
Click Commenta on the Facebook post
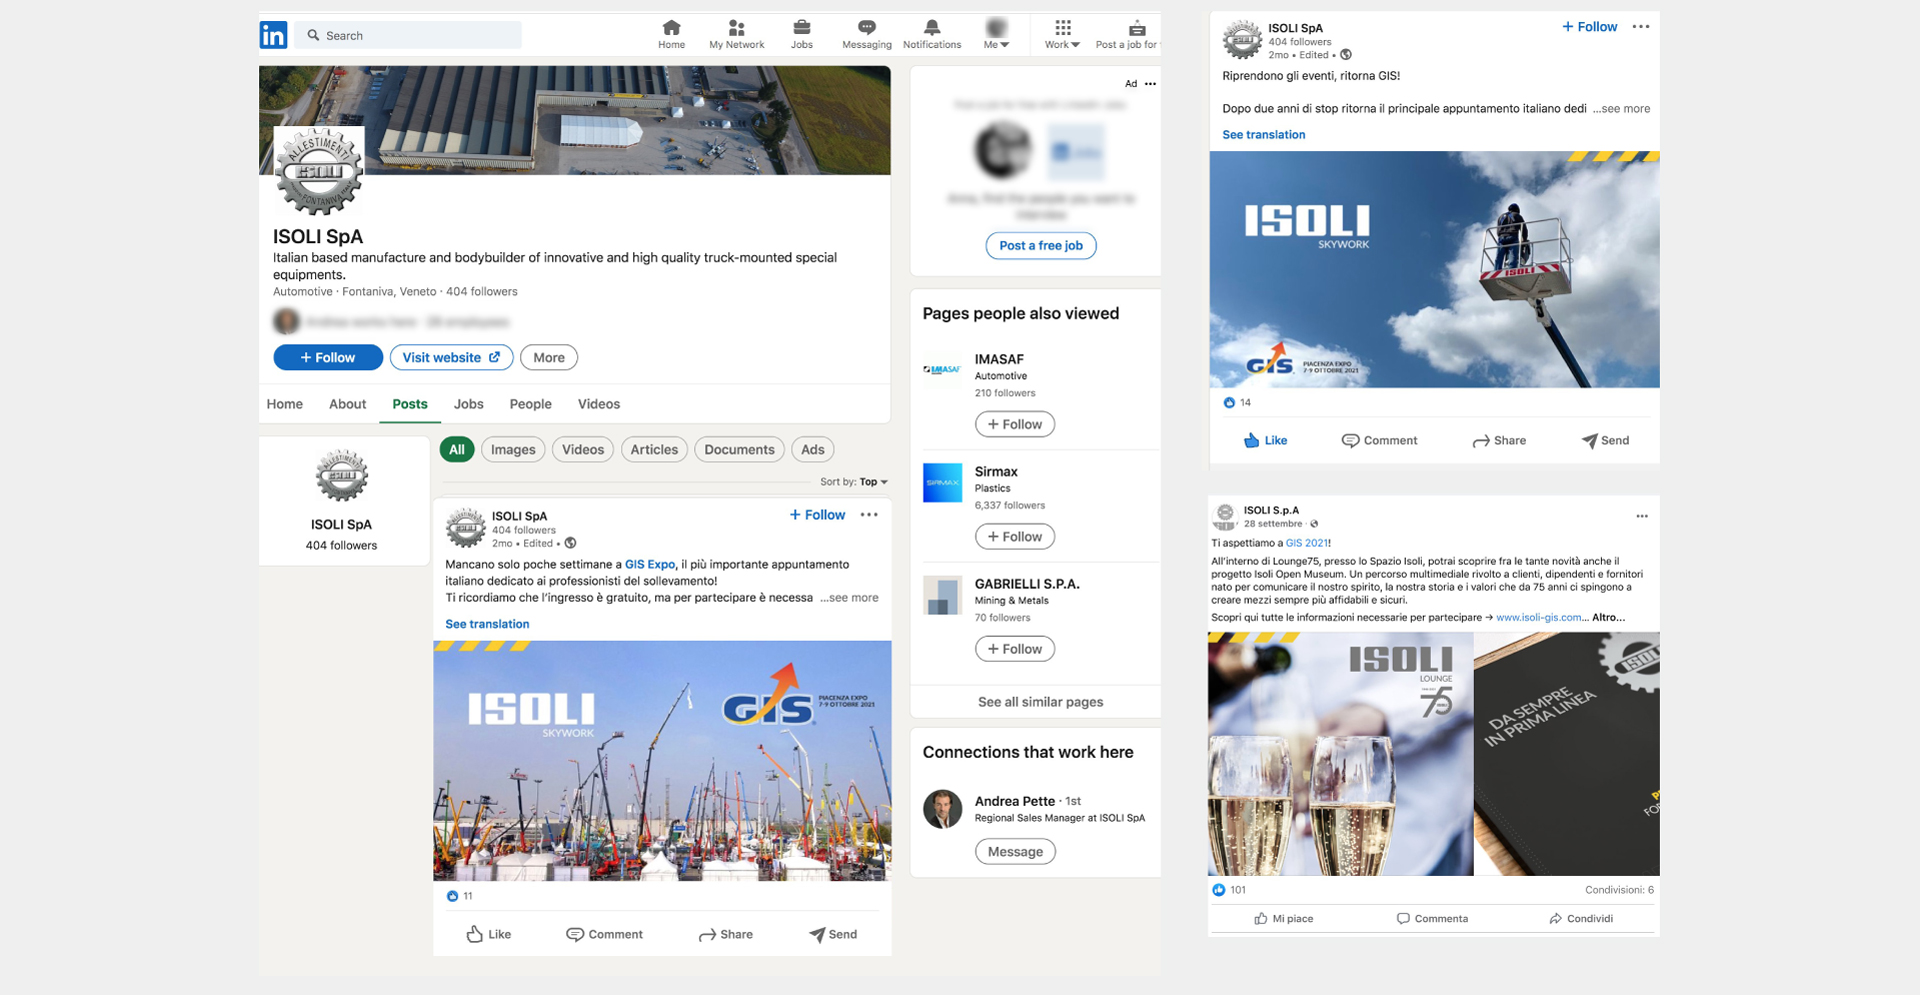tap(1432, 919)
